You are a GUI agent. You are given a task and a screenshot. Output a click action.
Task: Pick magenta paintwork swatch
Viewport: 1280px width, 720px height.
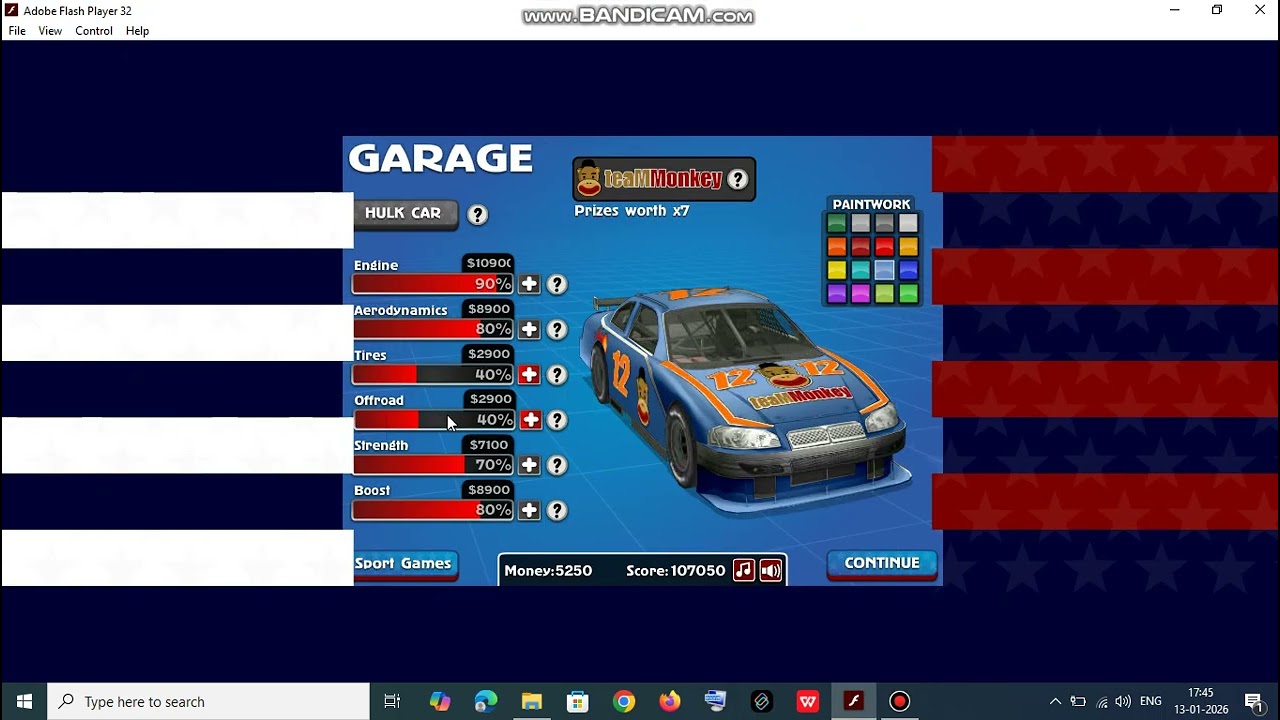(861, 294)
